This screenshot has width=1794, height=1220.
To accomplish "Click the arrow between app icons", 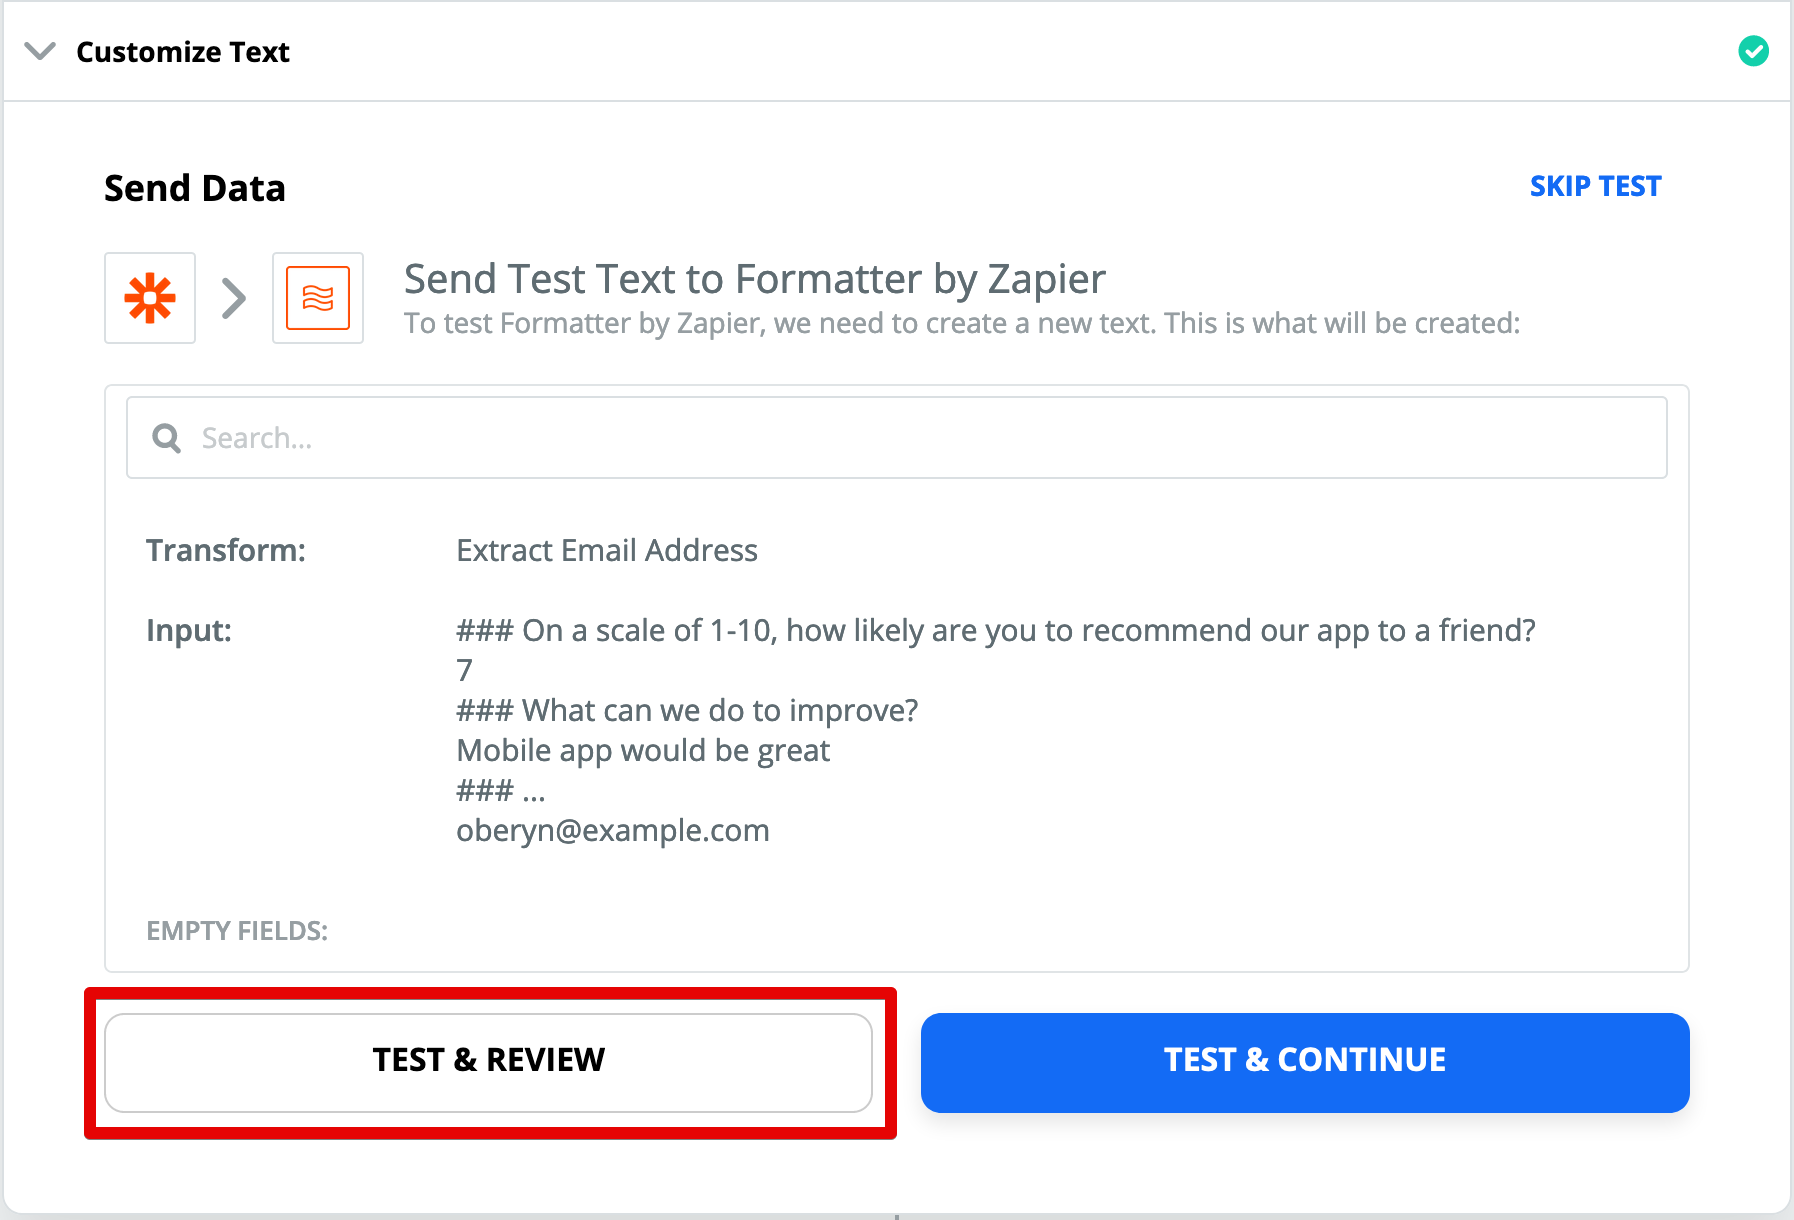I will (234, 298).
